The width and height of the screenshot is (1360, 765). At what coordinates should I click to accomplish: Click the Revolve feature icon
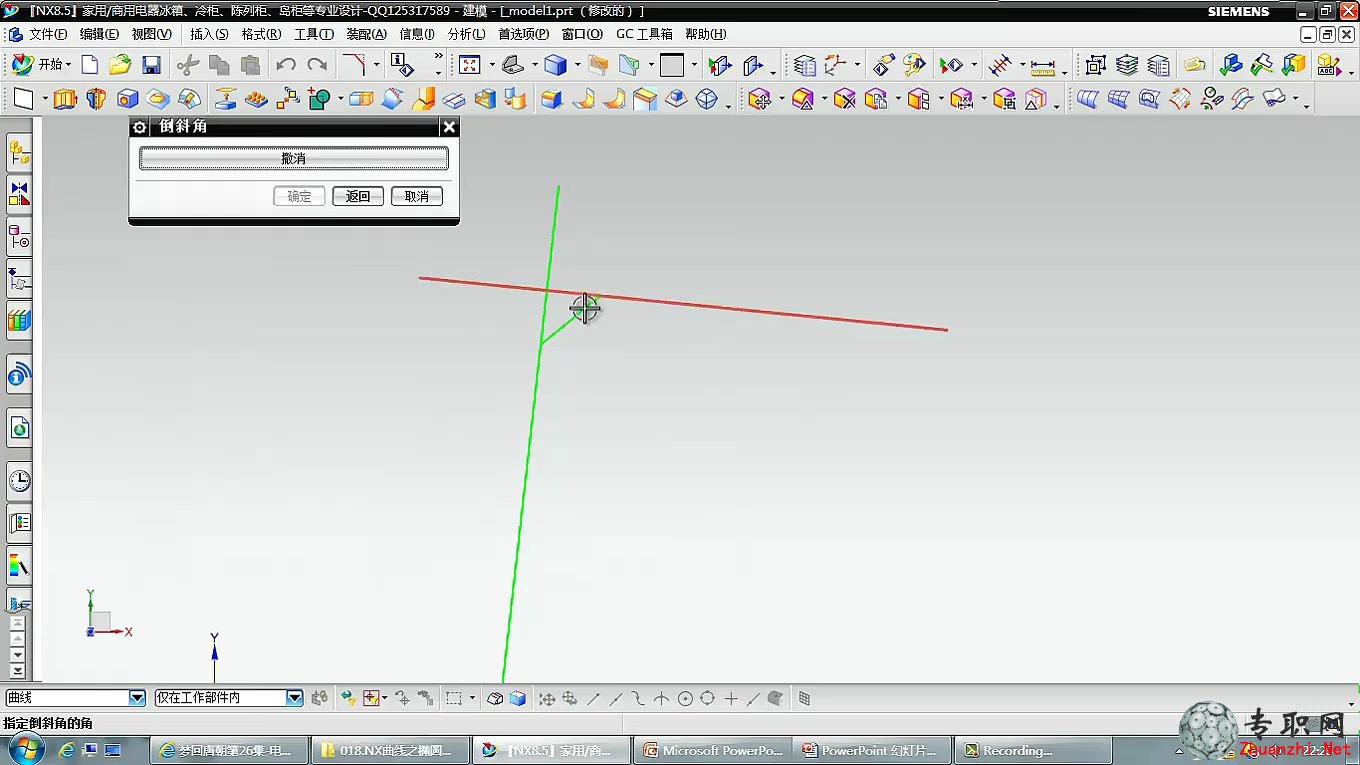click(x=96, y=99)
